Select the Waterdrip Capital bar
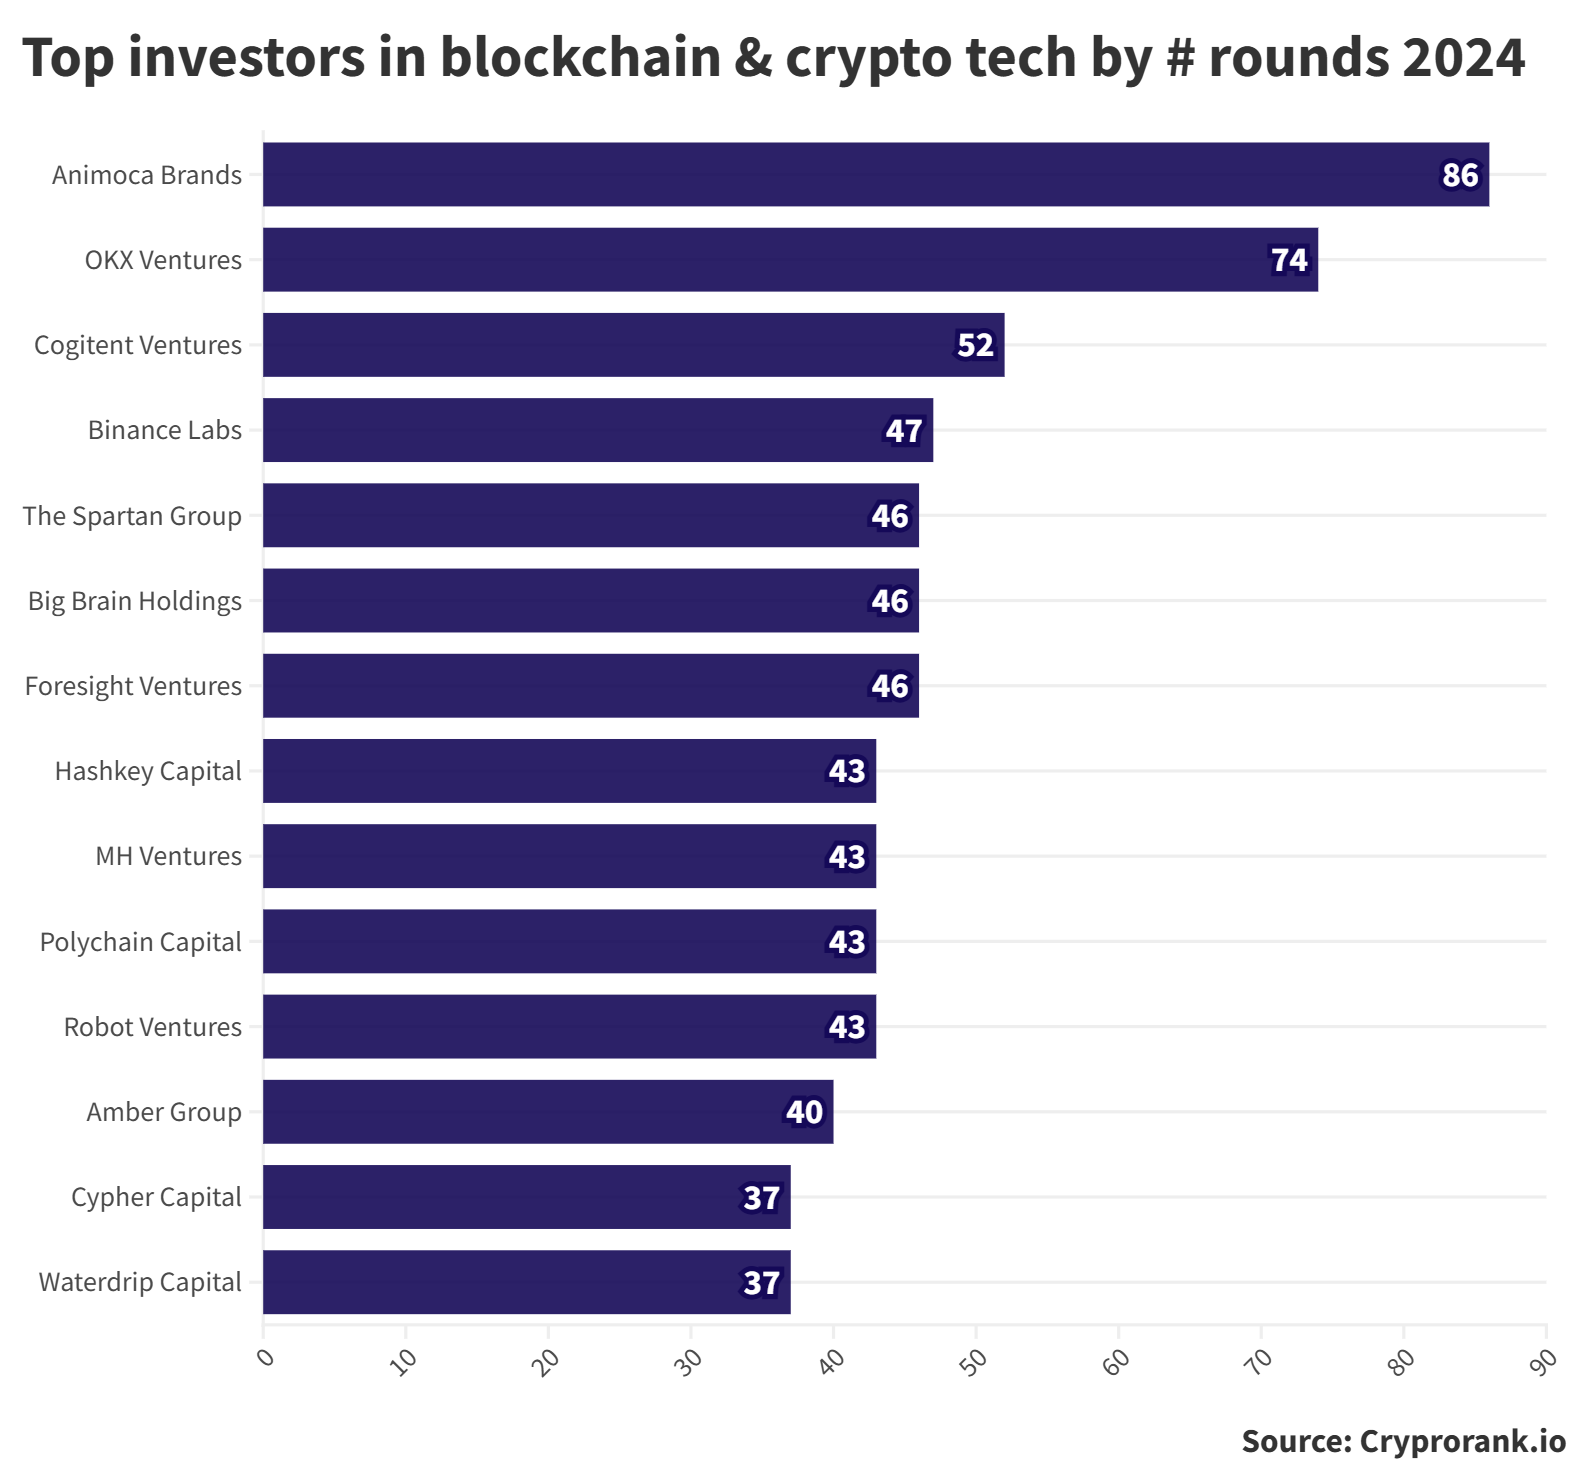Viewport: 1588px width, 1482px height. coord(527,1282)
